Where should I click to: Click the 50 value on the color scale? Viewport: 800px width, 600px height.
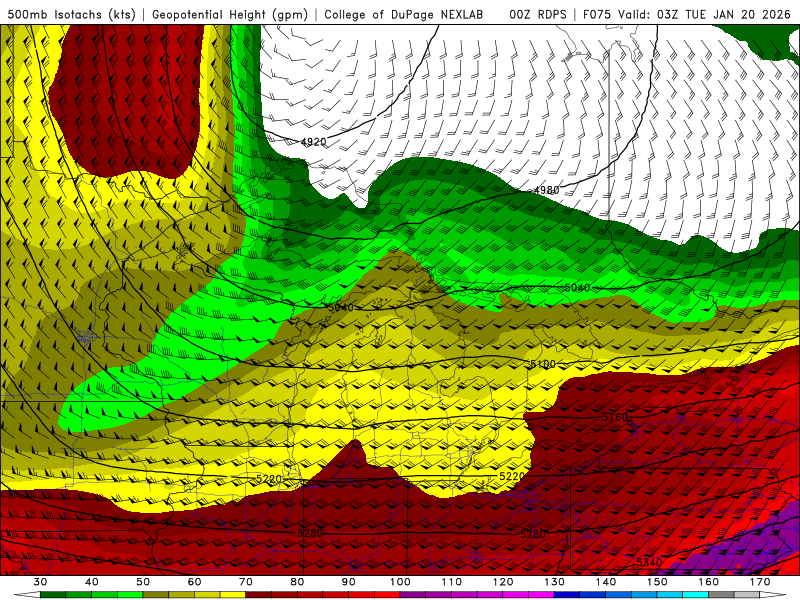pyautogui.click(x=143, y=582)
